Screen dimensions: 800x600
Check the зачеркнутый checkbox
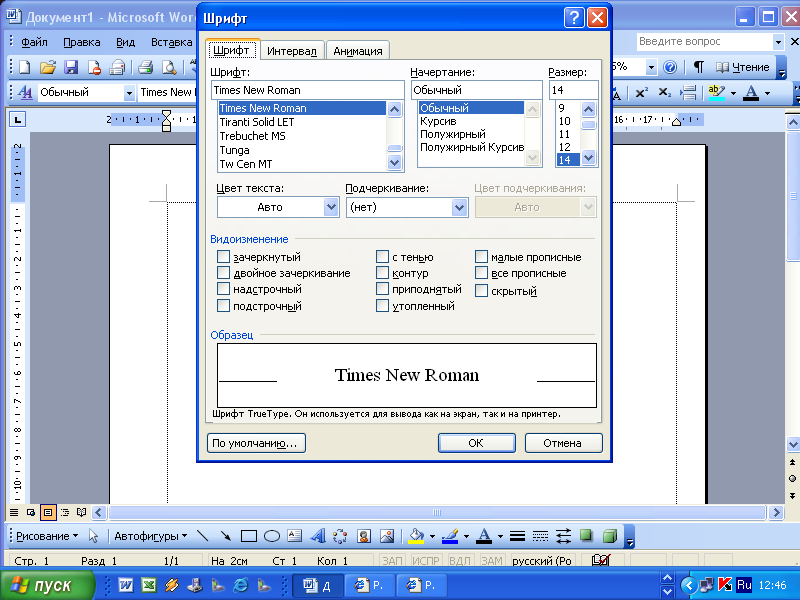223,256
